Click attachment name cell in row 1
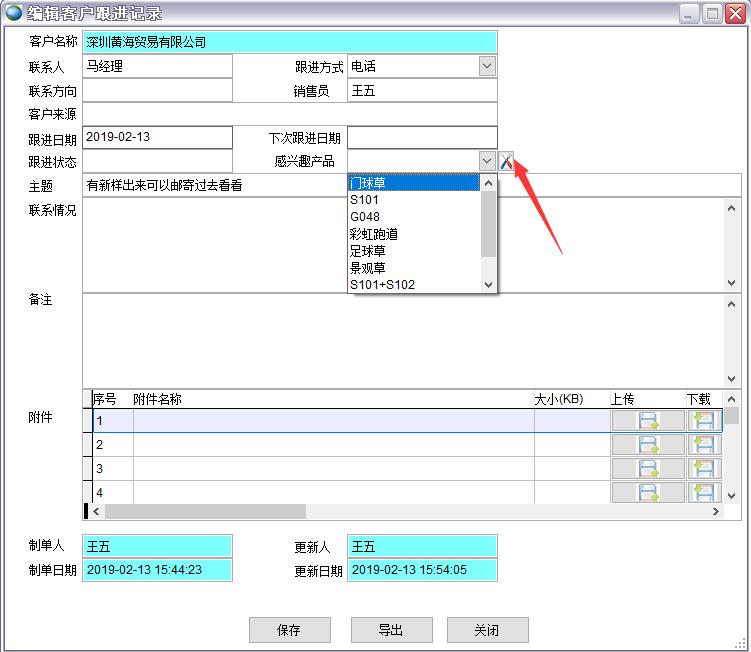The image size is (751, 652). tap(333, 421)
